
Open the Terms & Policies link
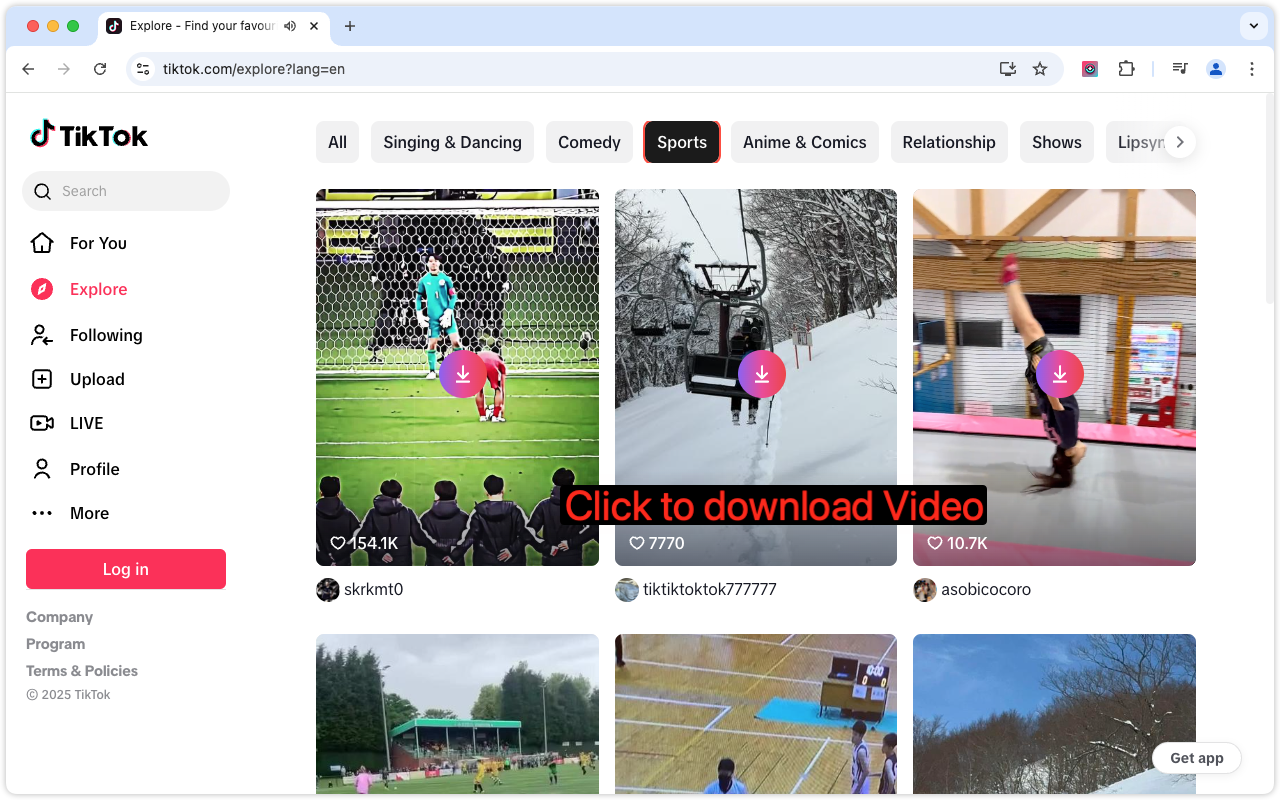click(81, 670)
